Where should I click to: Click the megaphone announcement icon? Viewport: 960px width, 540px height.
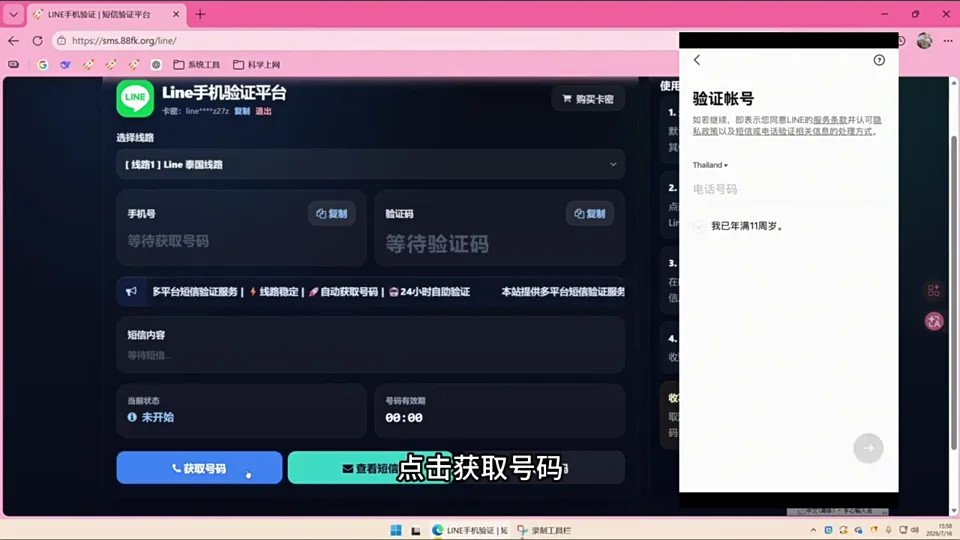[x=131, y=291]
